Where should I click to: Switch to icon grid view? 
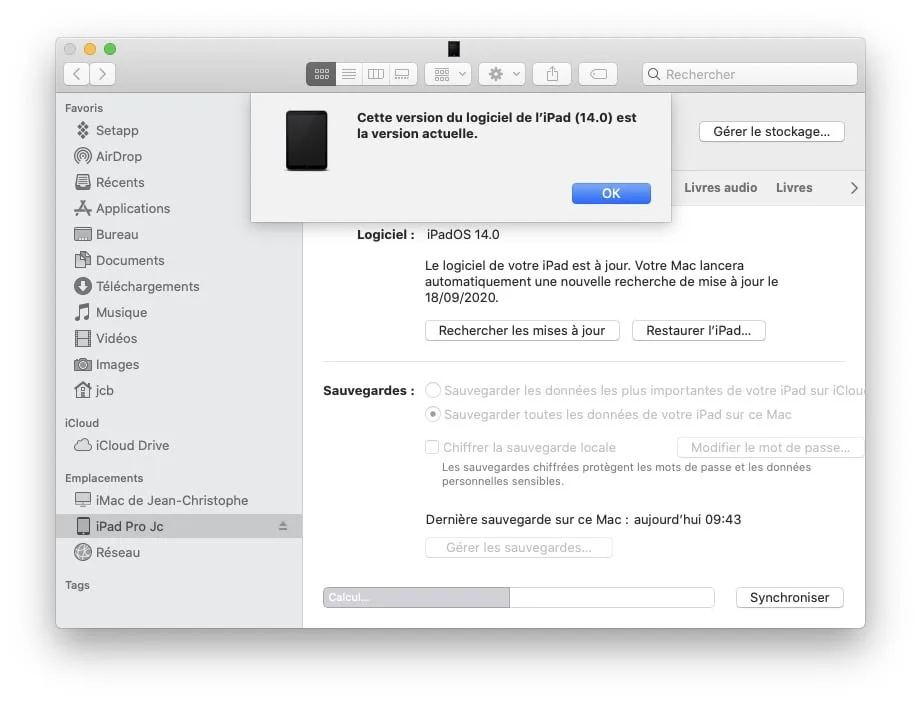321,74
